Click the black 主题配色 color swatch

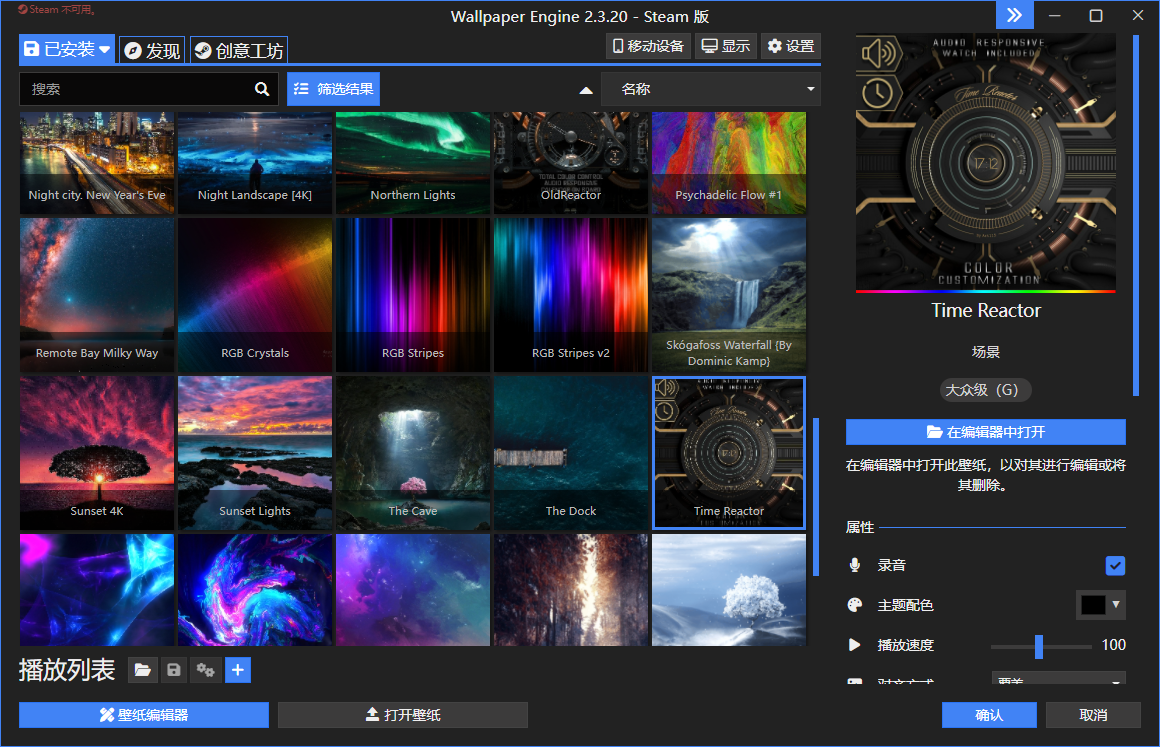[x=1093, y=604]
